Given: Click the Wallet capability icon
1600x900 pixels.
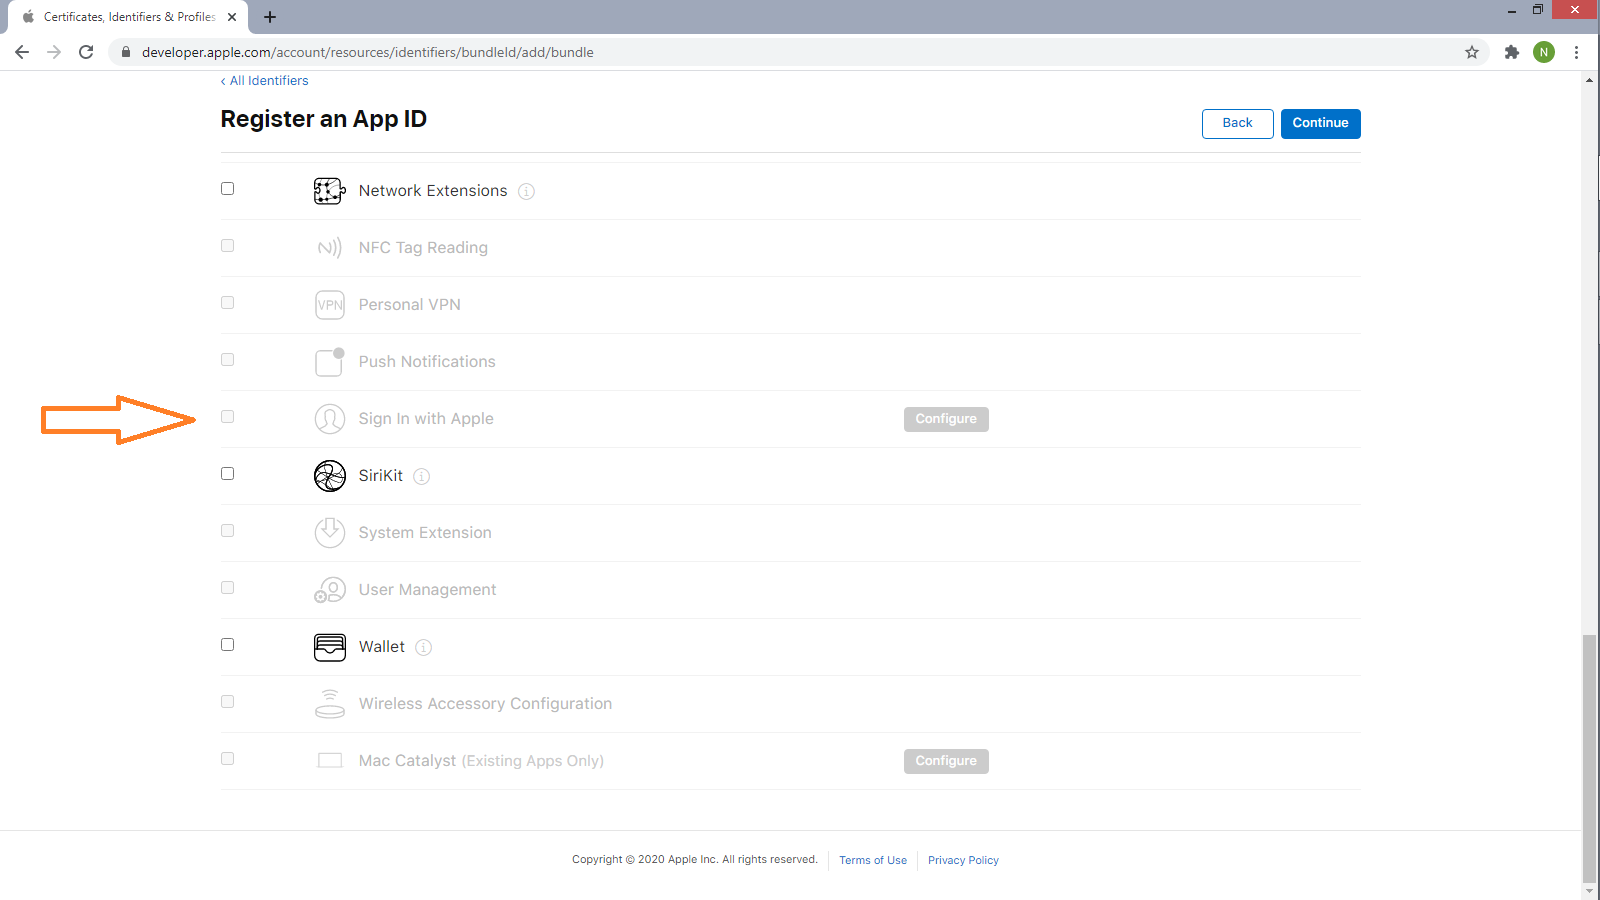Looking at the screenshot, I should [330, 647].
